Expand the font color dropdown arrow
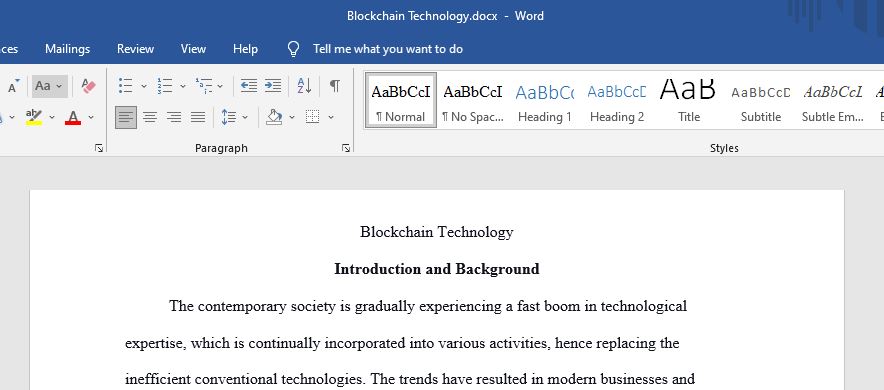Screen dimensions: 884x390 [90, 117]
